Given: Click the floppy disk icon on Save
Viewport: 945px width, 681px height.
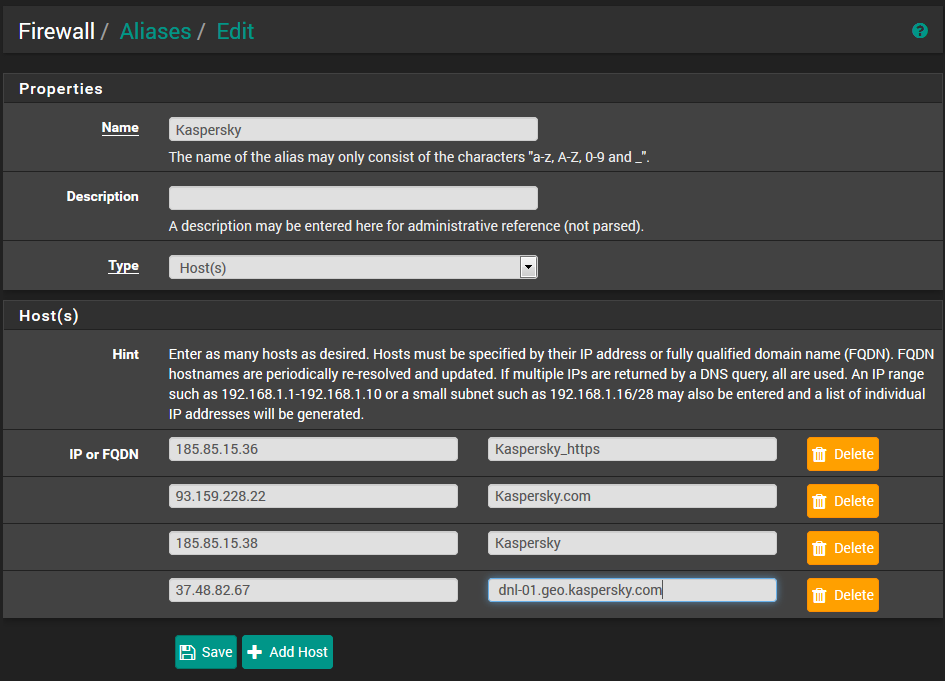Looking at the screenshot, I should 187,652.
